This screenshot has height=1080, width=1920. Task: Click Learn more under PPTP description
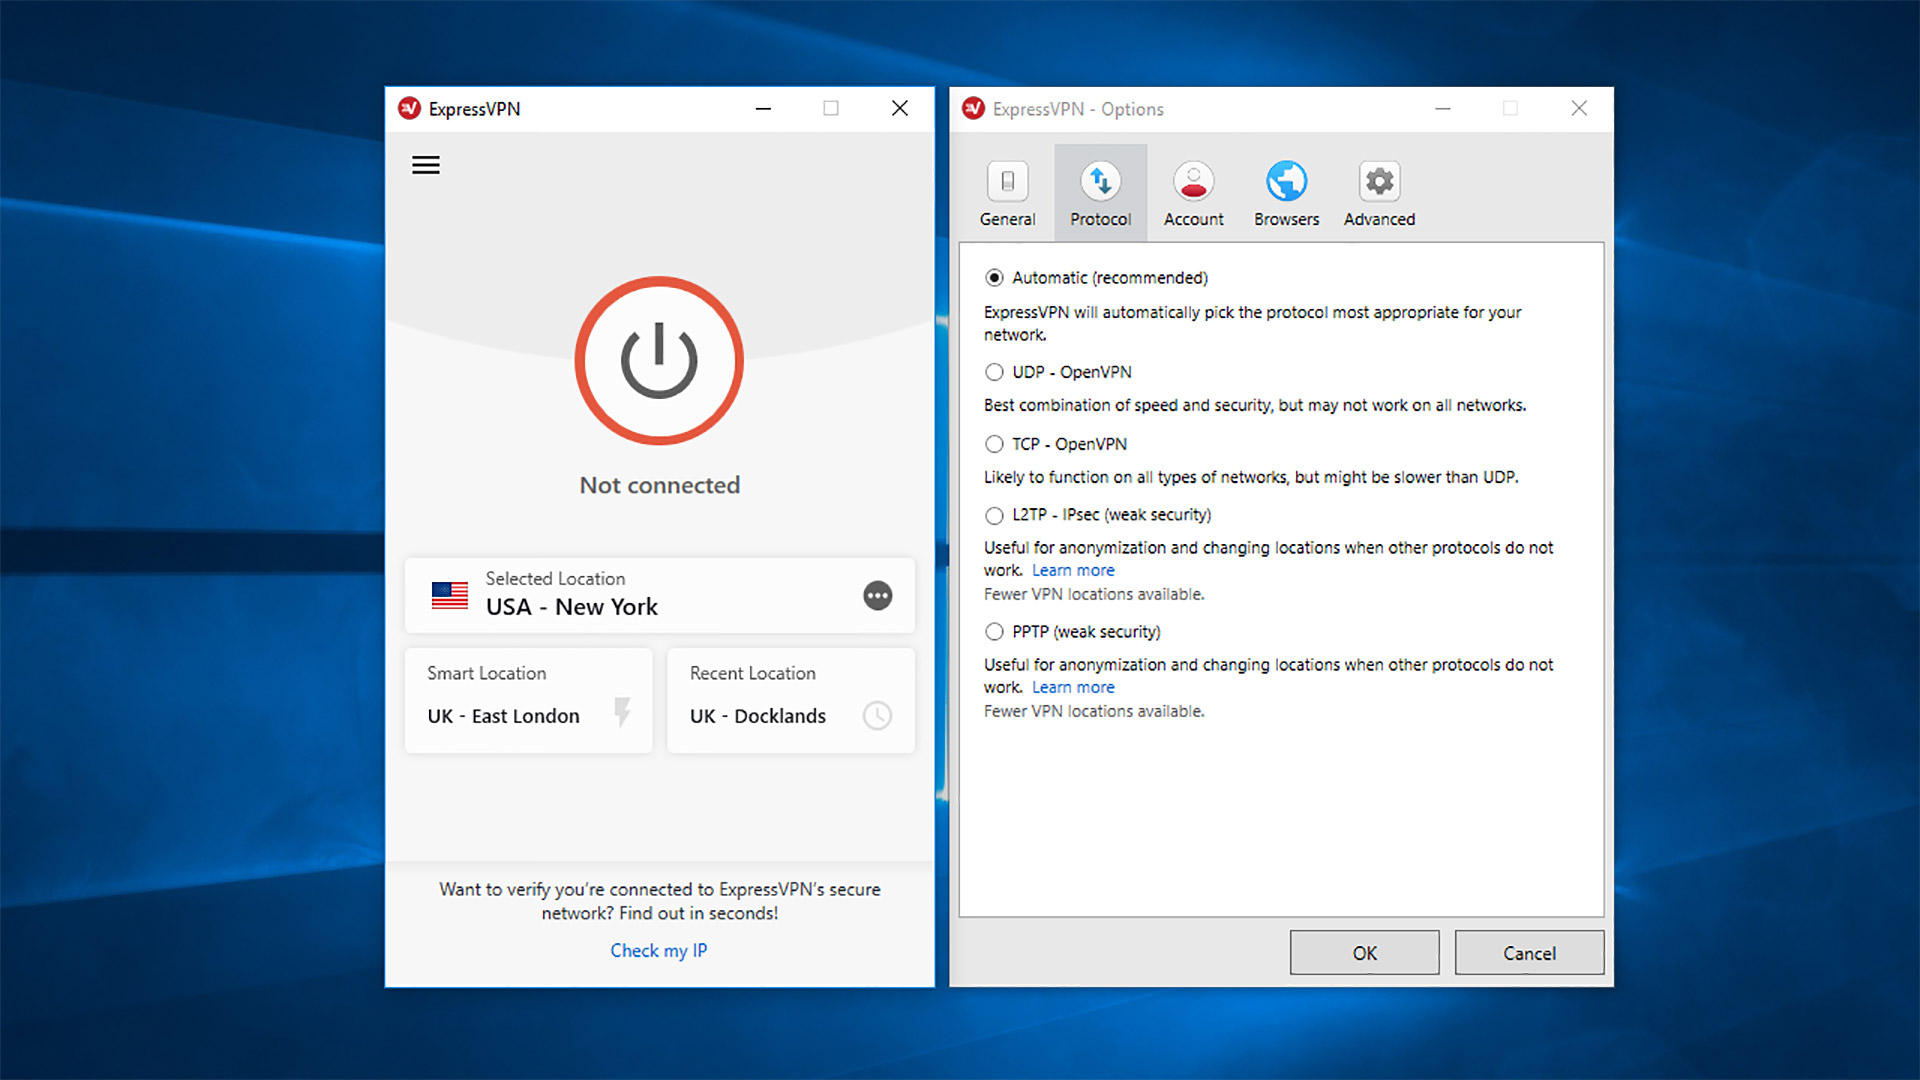[x=1073, y=687]
